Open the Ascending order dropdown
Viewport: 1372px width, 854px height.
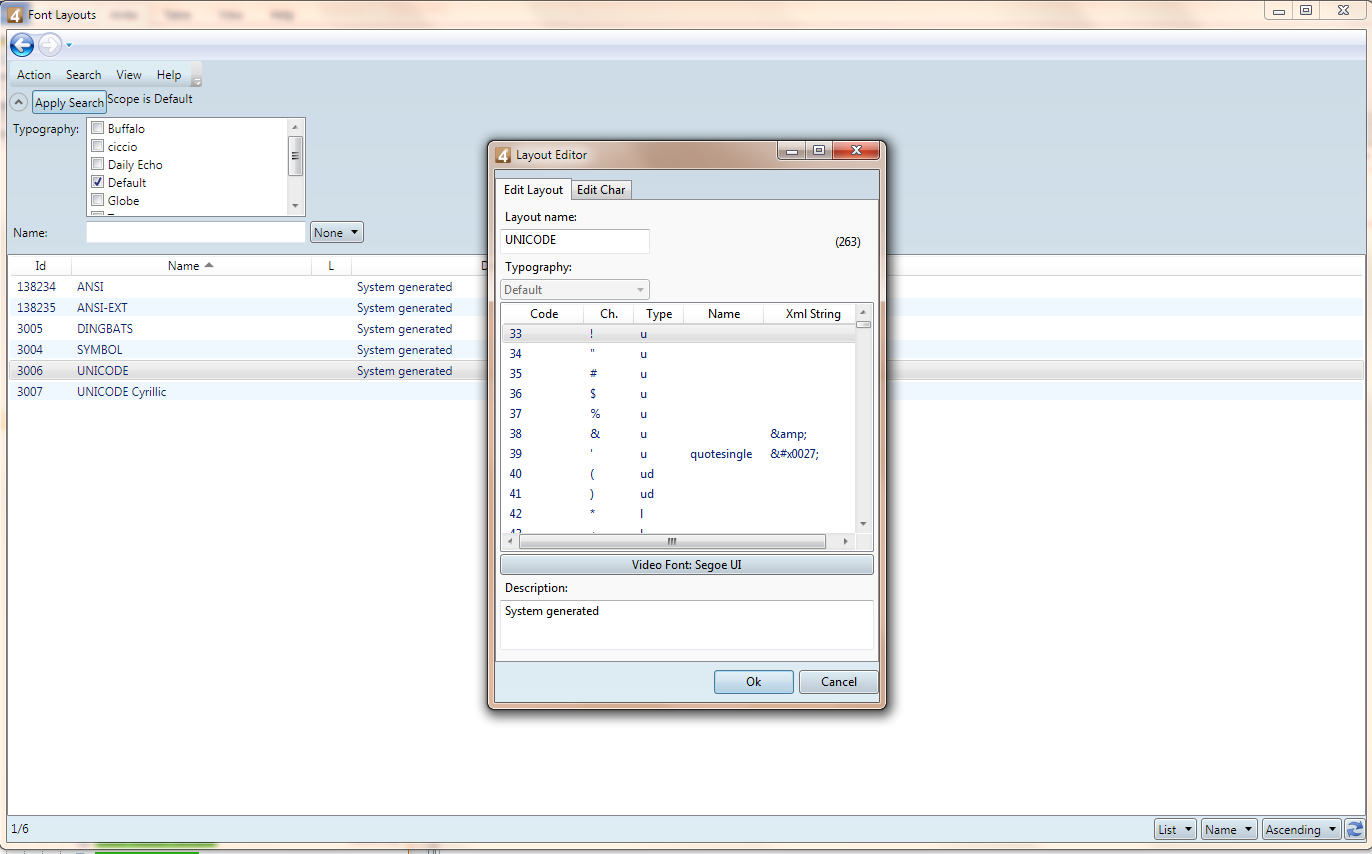click(1301, 829)
